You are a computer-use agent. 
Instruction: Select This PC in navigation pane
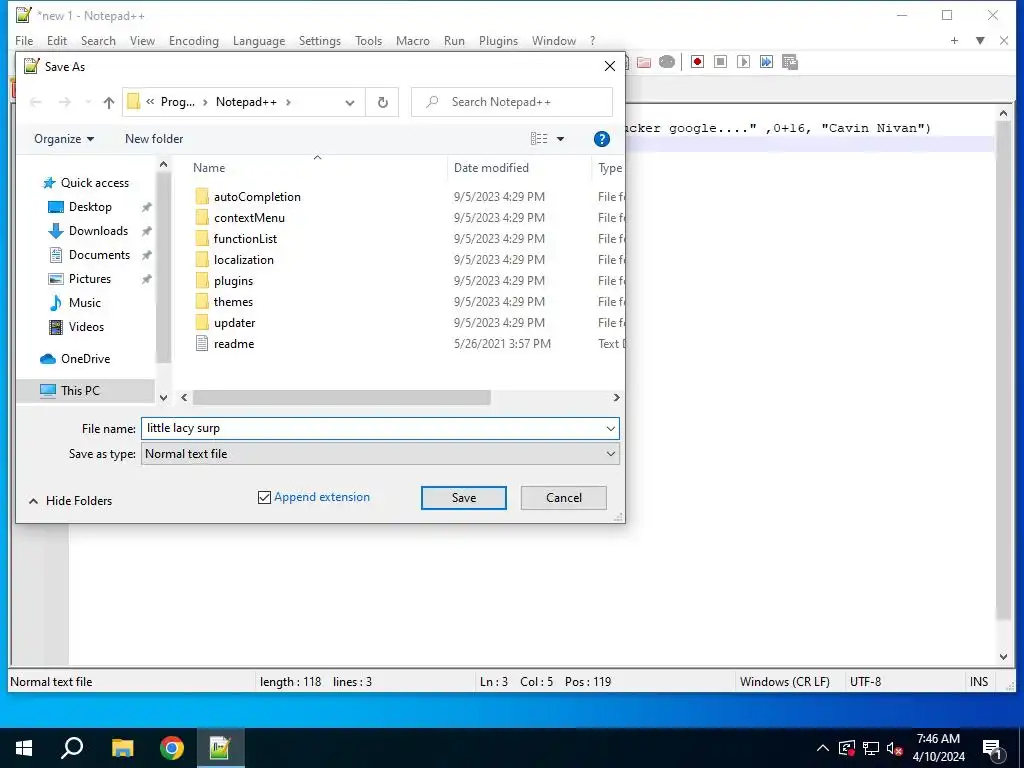[80, 391]
